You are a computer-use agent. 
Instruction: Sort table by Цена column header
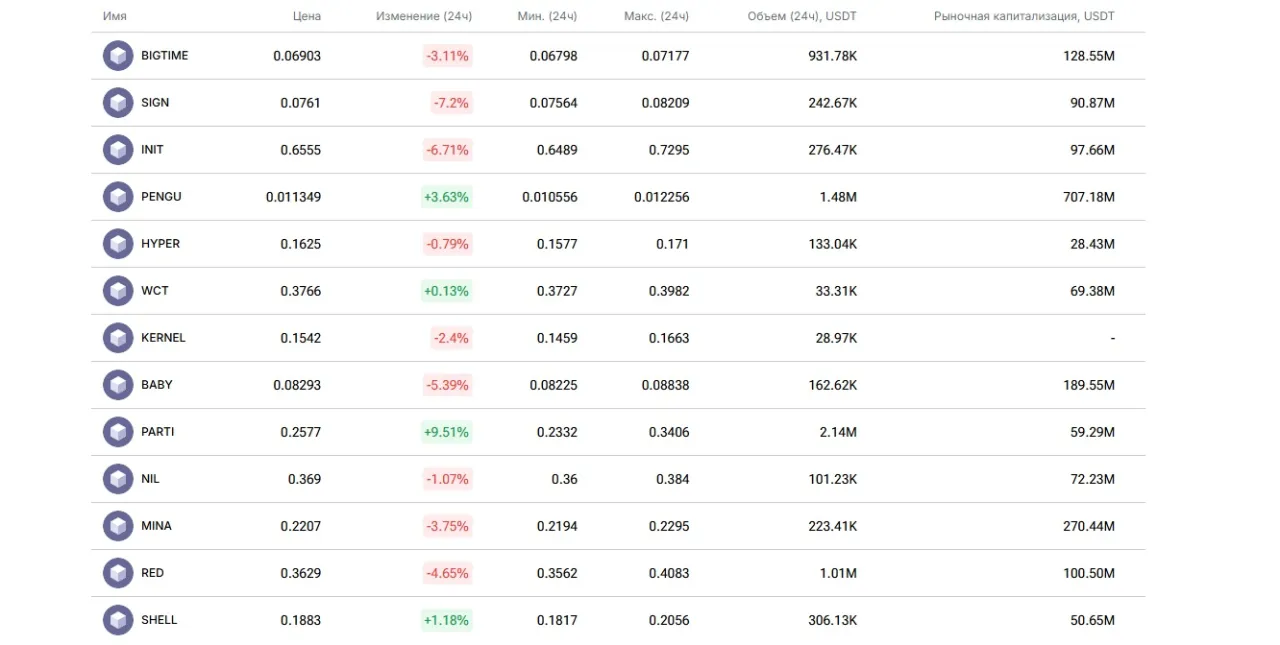pyautogui.click(x=307, y=17)
